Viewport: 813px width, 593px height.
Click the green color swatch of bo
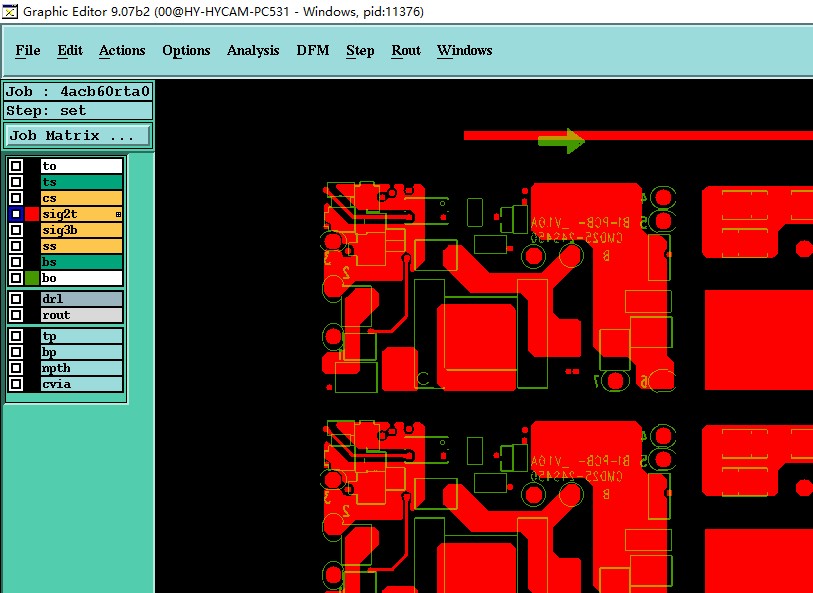[x=32, y=278]
